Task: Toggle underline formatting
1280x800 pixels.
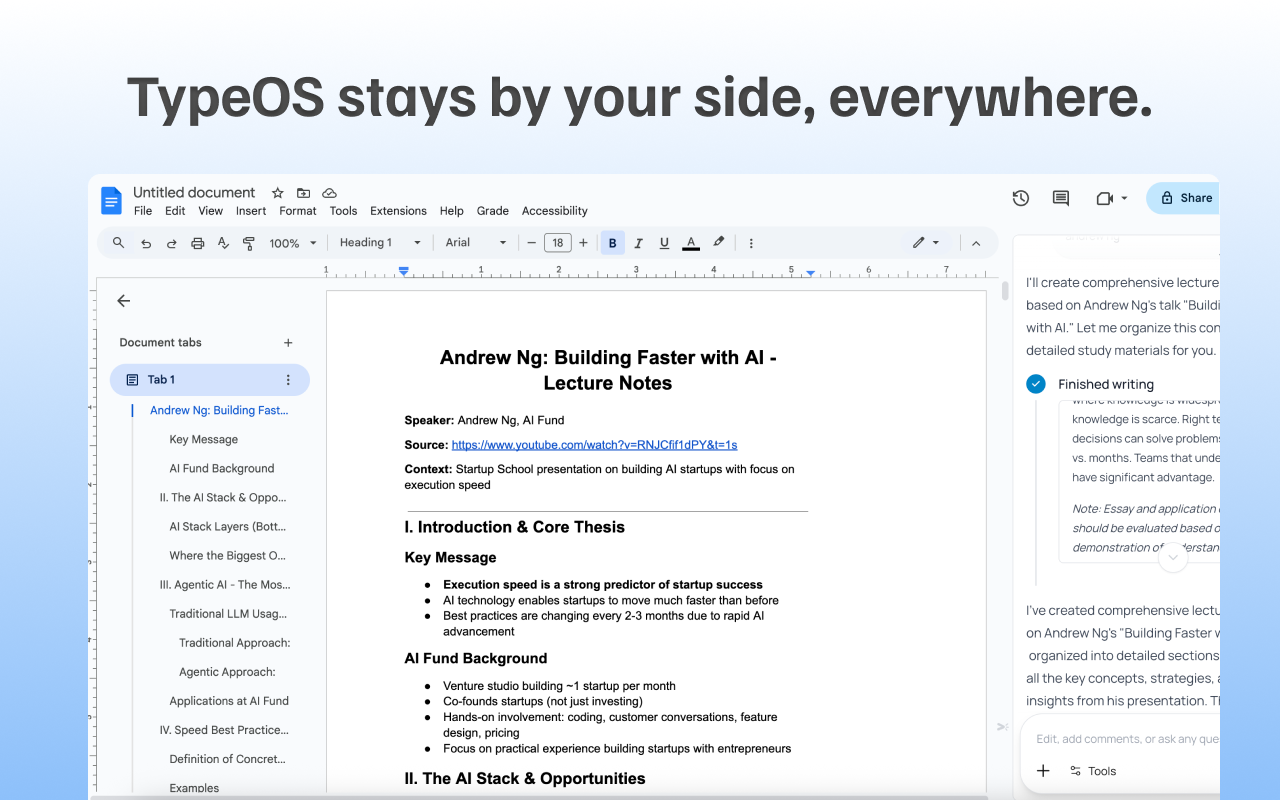Action: click(664, 242)
